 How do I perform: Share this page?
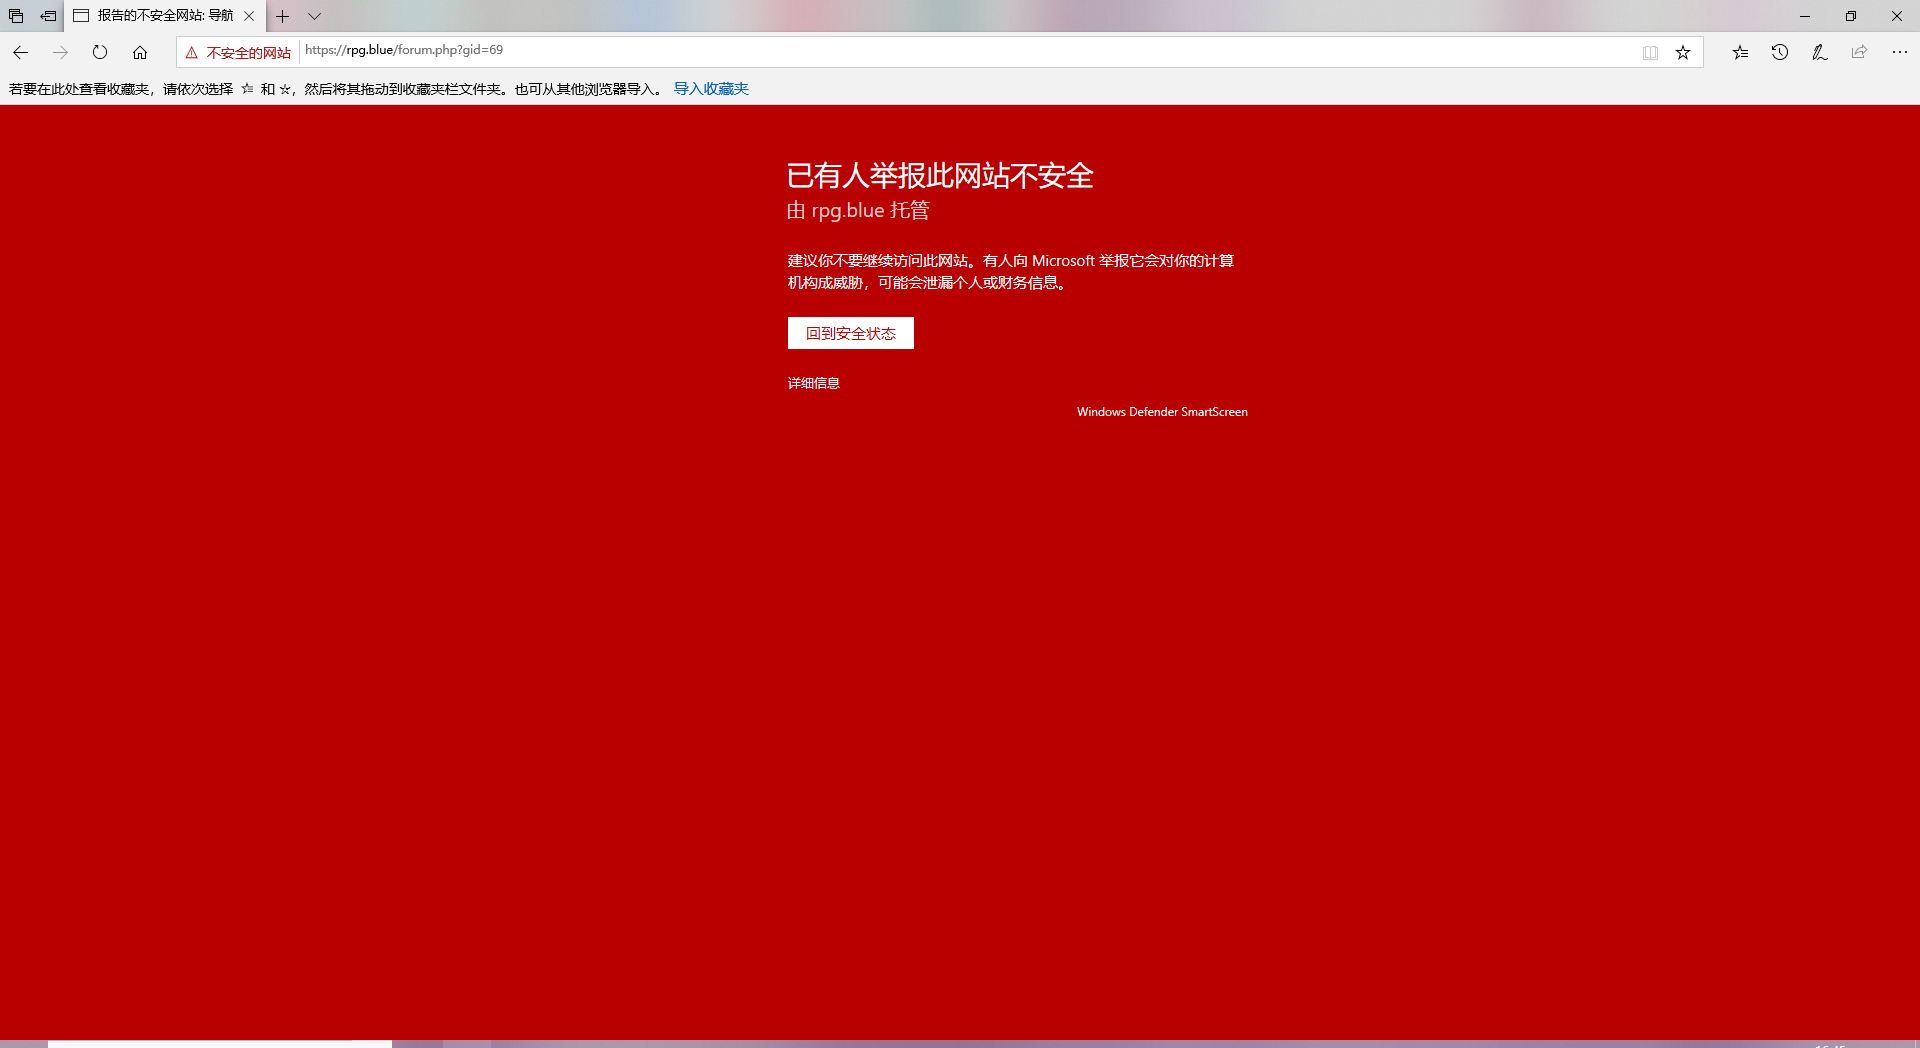click(x=1859, y=52)
